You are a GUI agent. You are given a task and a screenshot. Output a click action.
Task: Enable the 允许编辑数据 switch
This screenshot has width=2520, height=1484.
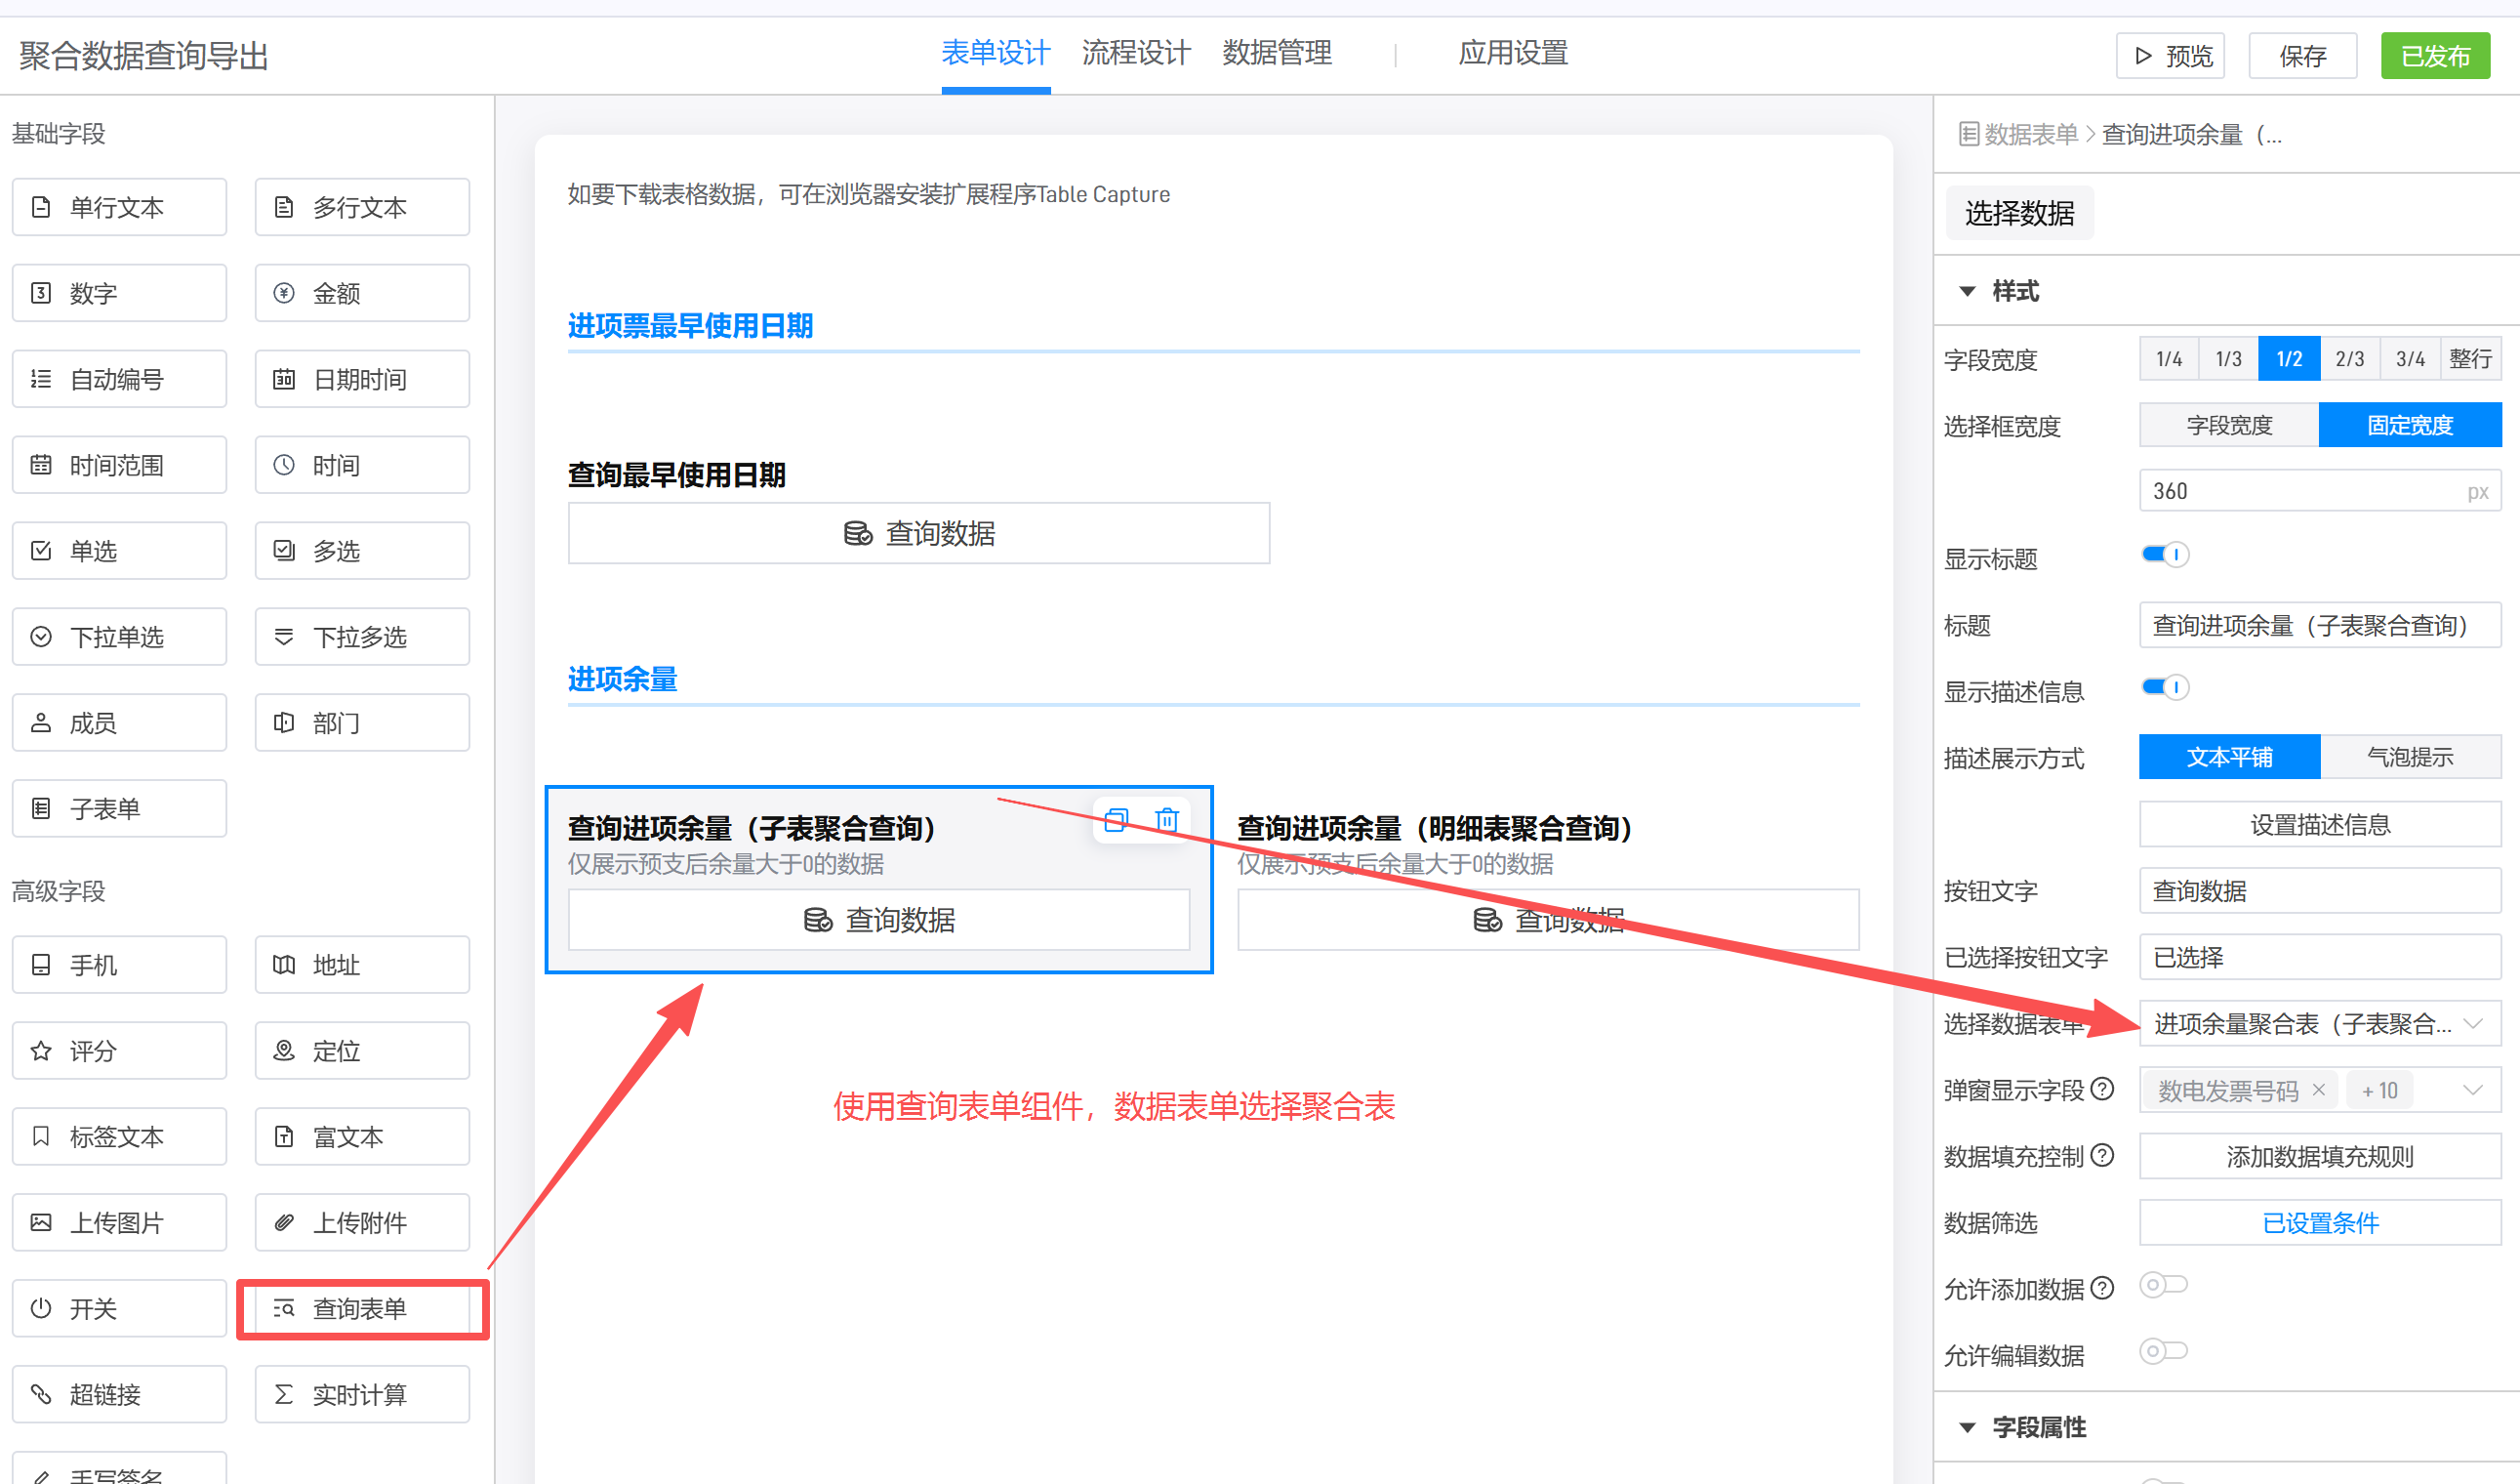2164,1353
